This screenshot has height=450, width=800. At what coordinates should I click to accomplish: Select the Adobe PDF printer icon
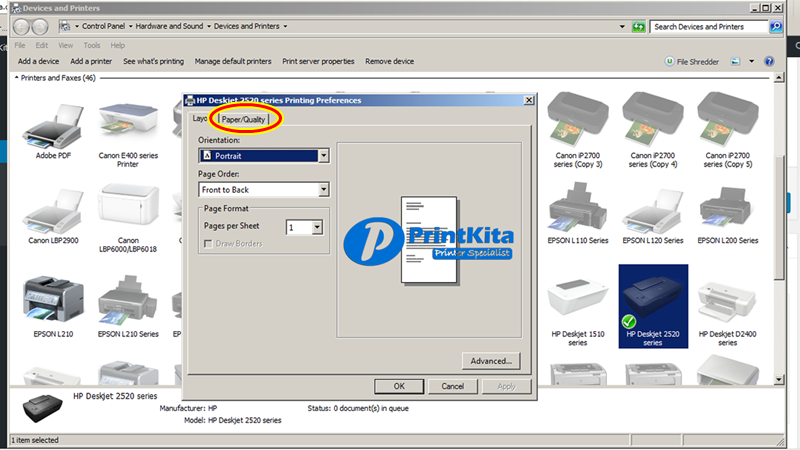[53, 128]
